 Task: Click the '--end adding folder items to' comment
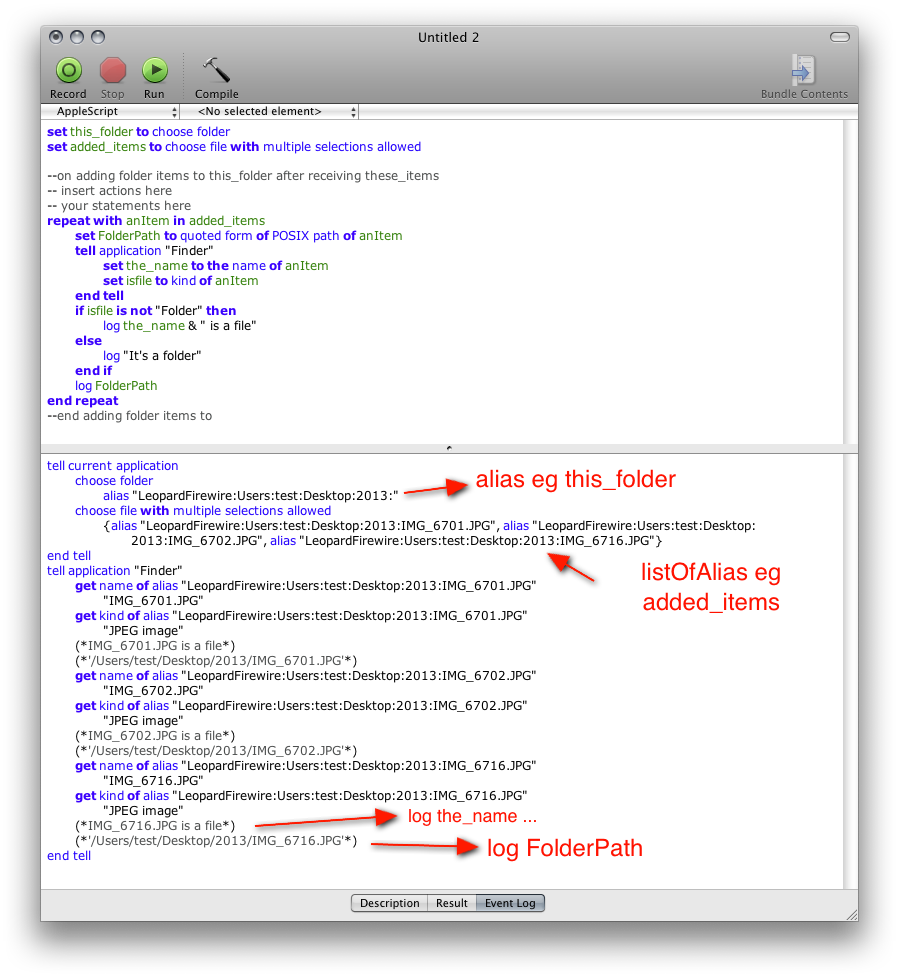tap(130, 416)
